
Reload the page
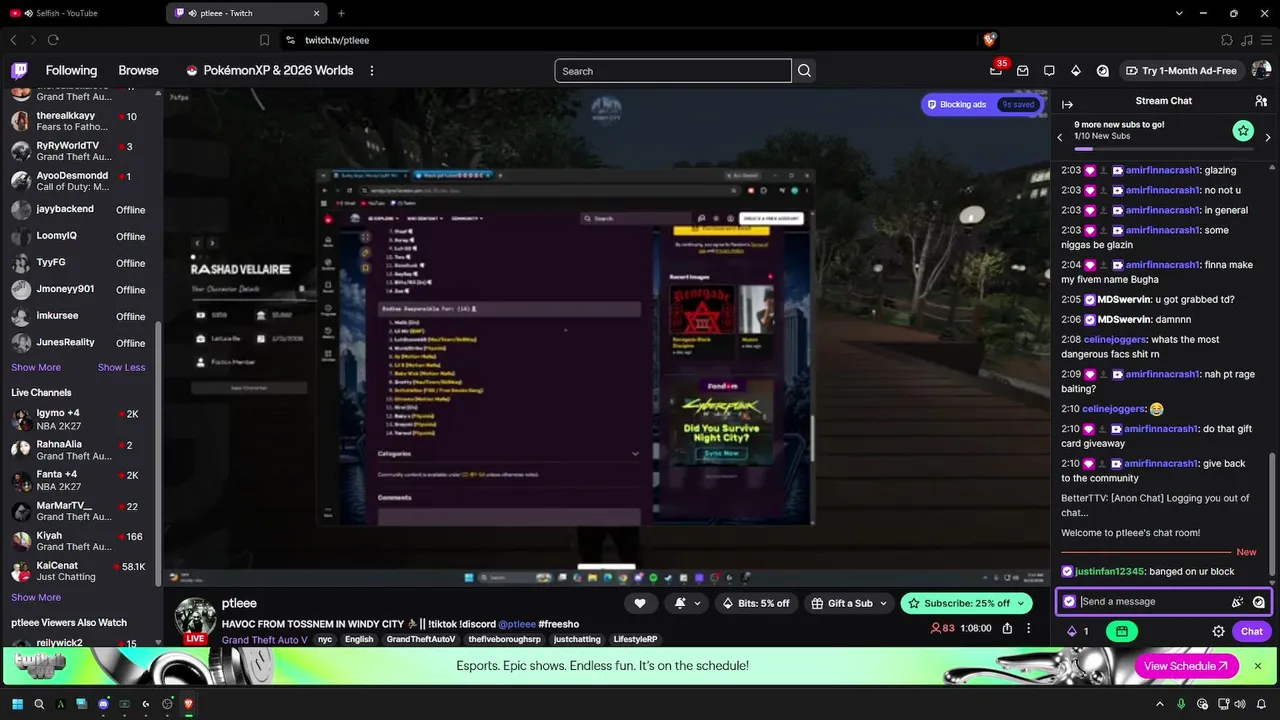coord(53,40)
